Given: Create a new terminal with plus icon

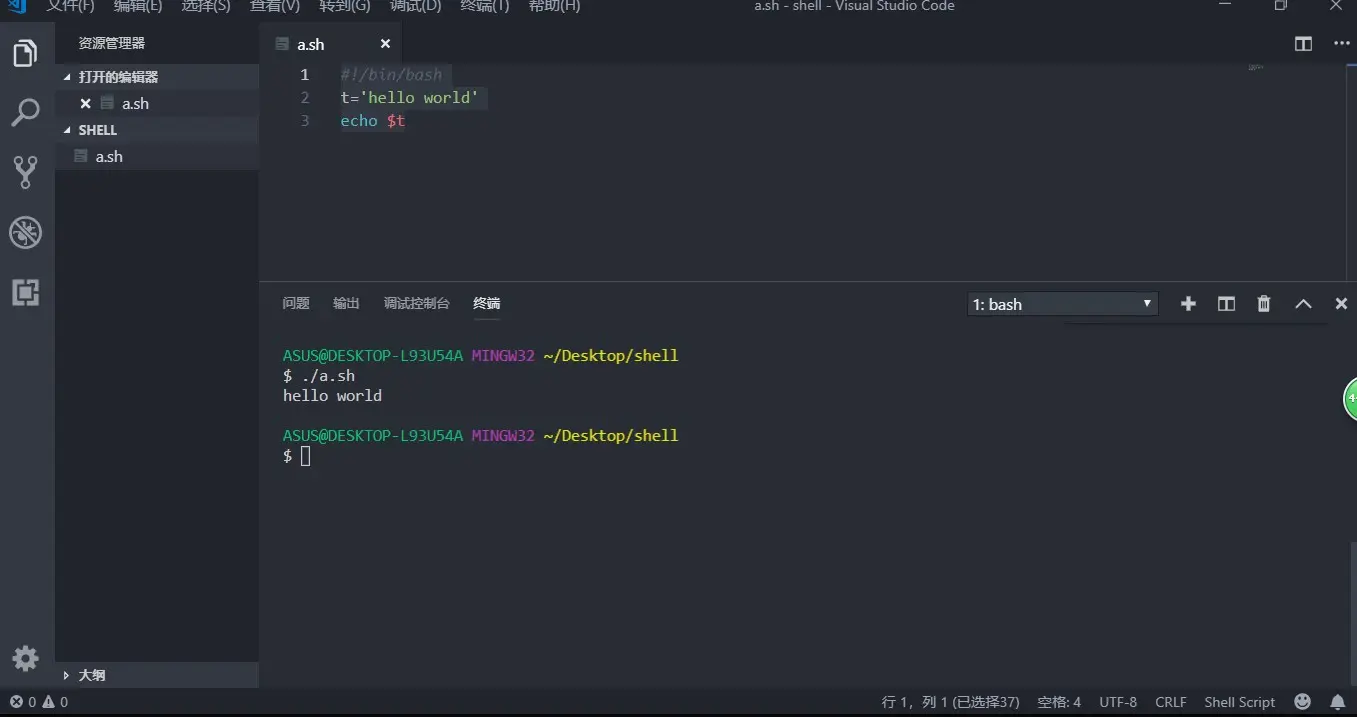Looking at the screenshot, I should coord(1188,304).
